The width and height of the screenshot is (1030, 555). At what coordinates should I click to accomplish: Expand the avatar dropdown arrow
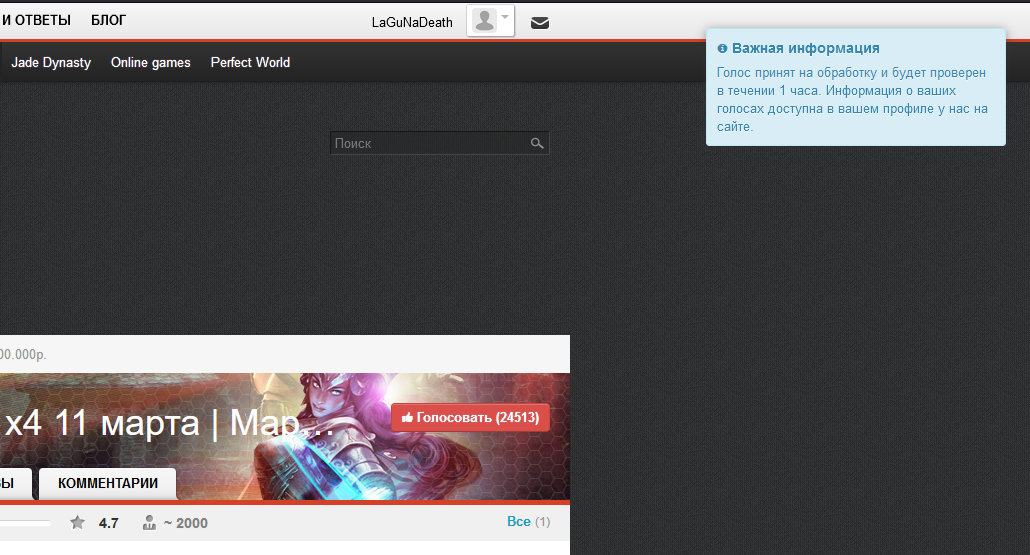point(505,17)
